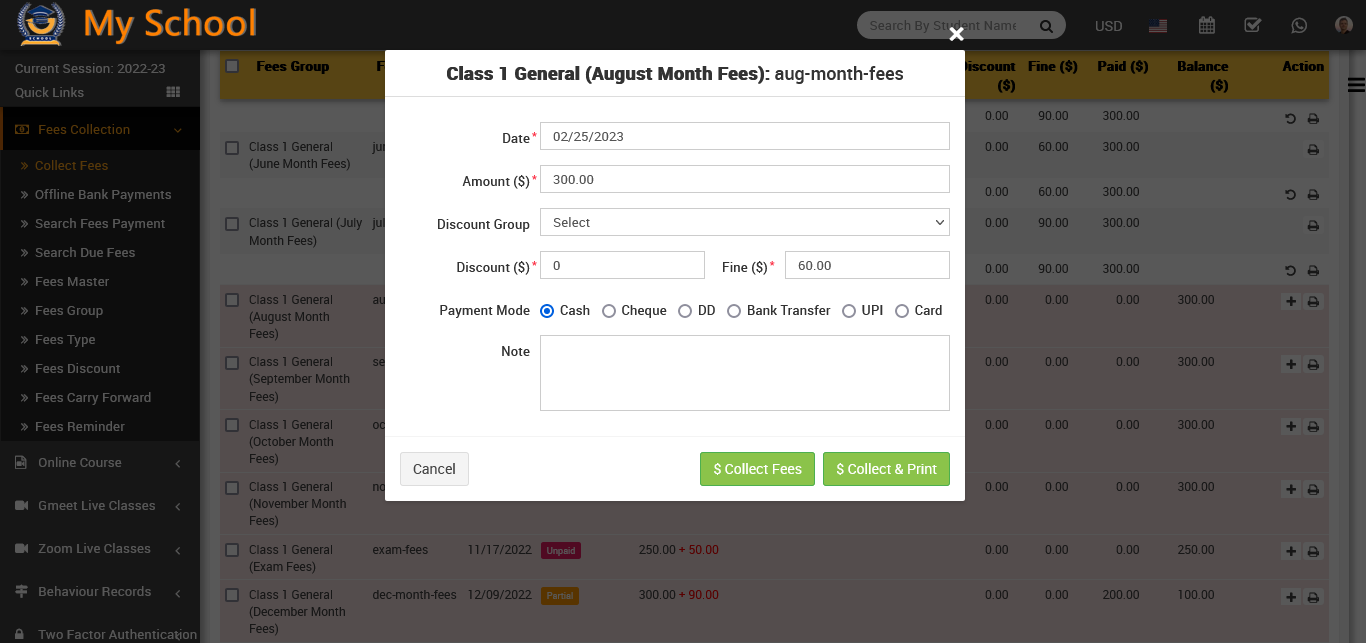The height and width of the screenshot is (643, 1366).
Task: Open the WhatsApp chat icon
Action: click(x=1298, y=26)
